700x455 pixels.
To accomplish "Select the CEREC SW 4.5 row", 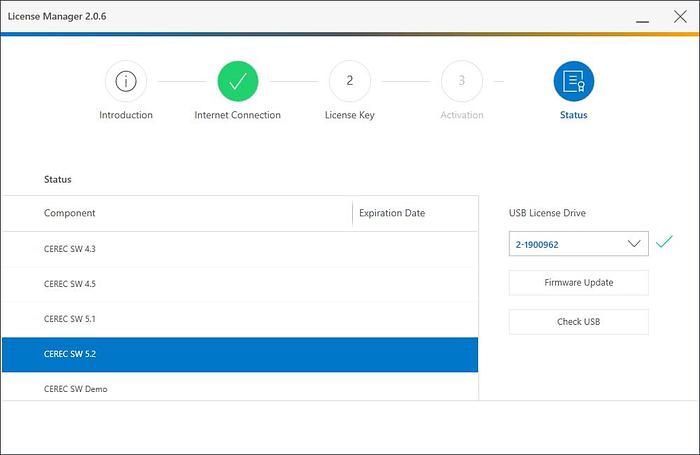I will coord(240,284).
